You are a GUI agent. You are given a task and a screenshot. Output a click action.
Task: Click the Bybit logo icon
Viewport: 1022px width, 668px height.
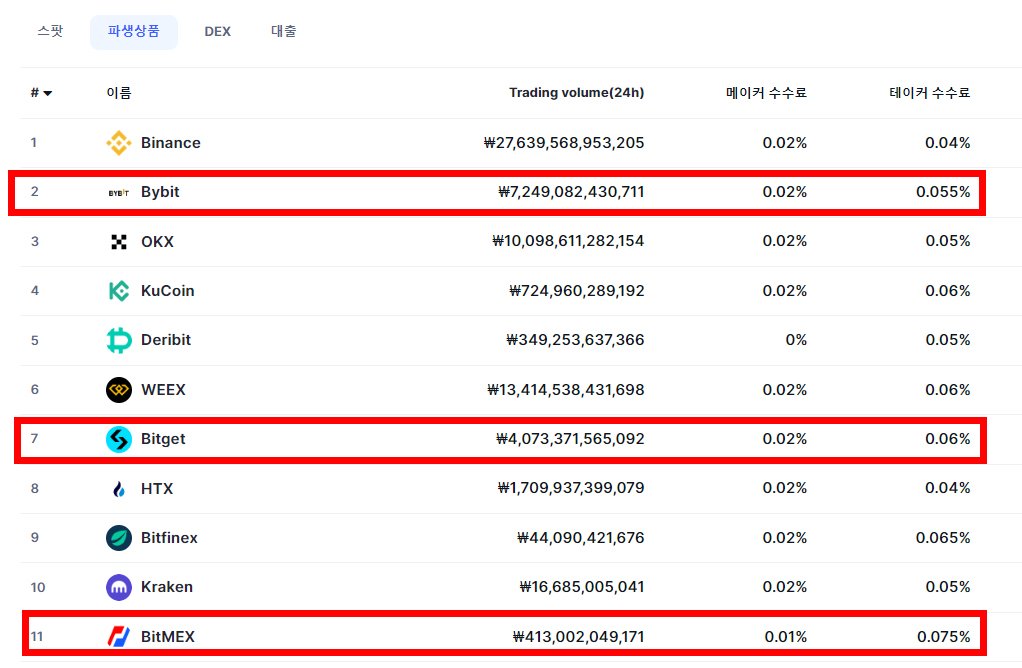point(119,192)
